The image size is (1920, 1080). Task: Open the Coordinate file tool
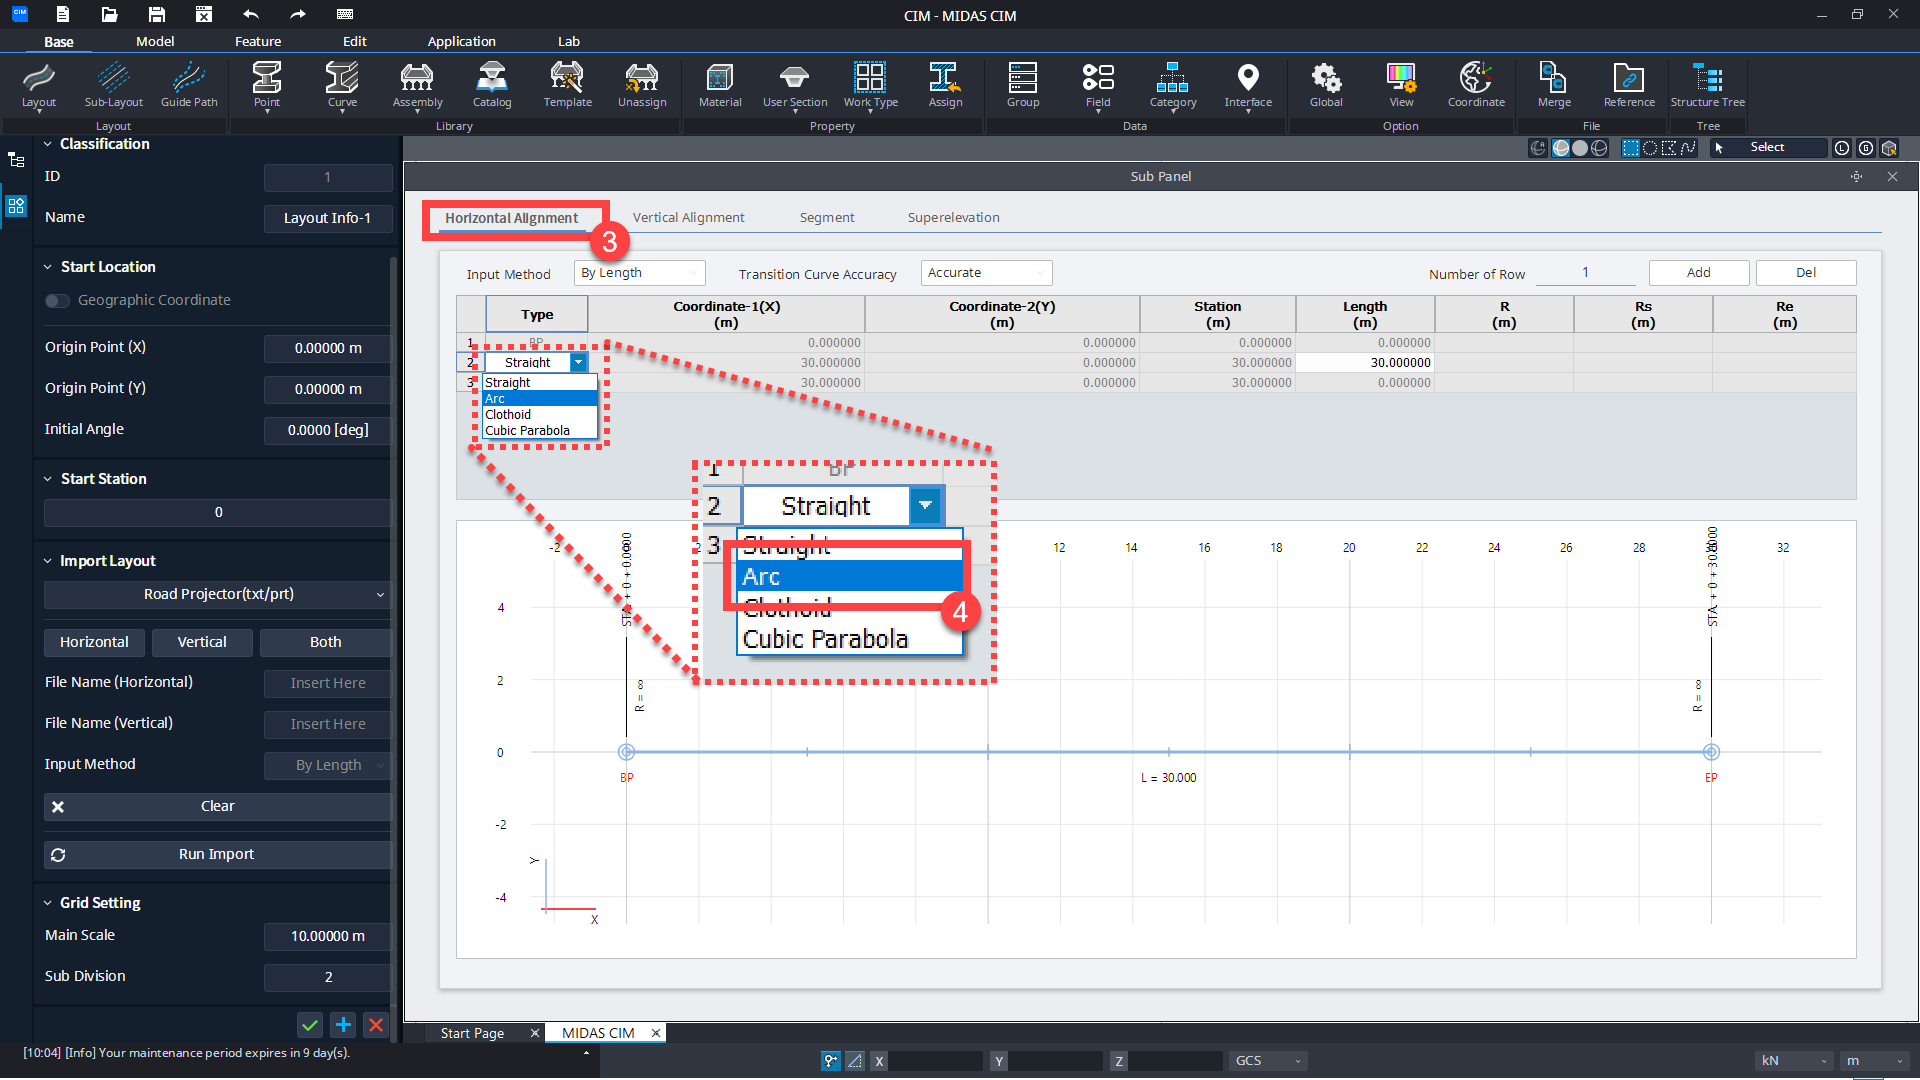pos(1476,85)
